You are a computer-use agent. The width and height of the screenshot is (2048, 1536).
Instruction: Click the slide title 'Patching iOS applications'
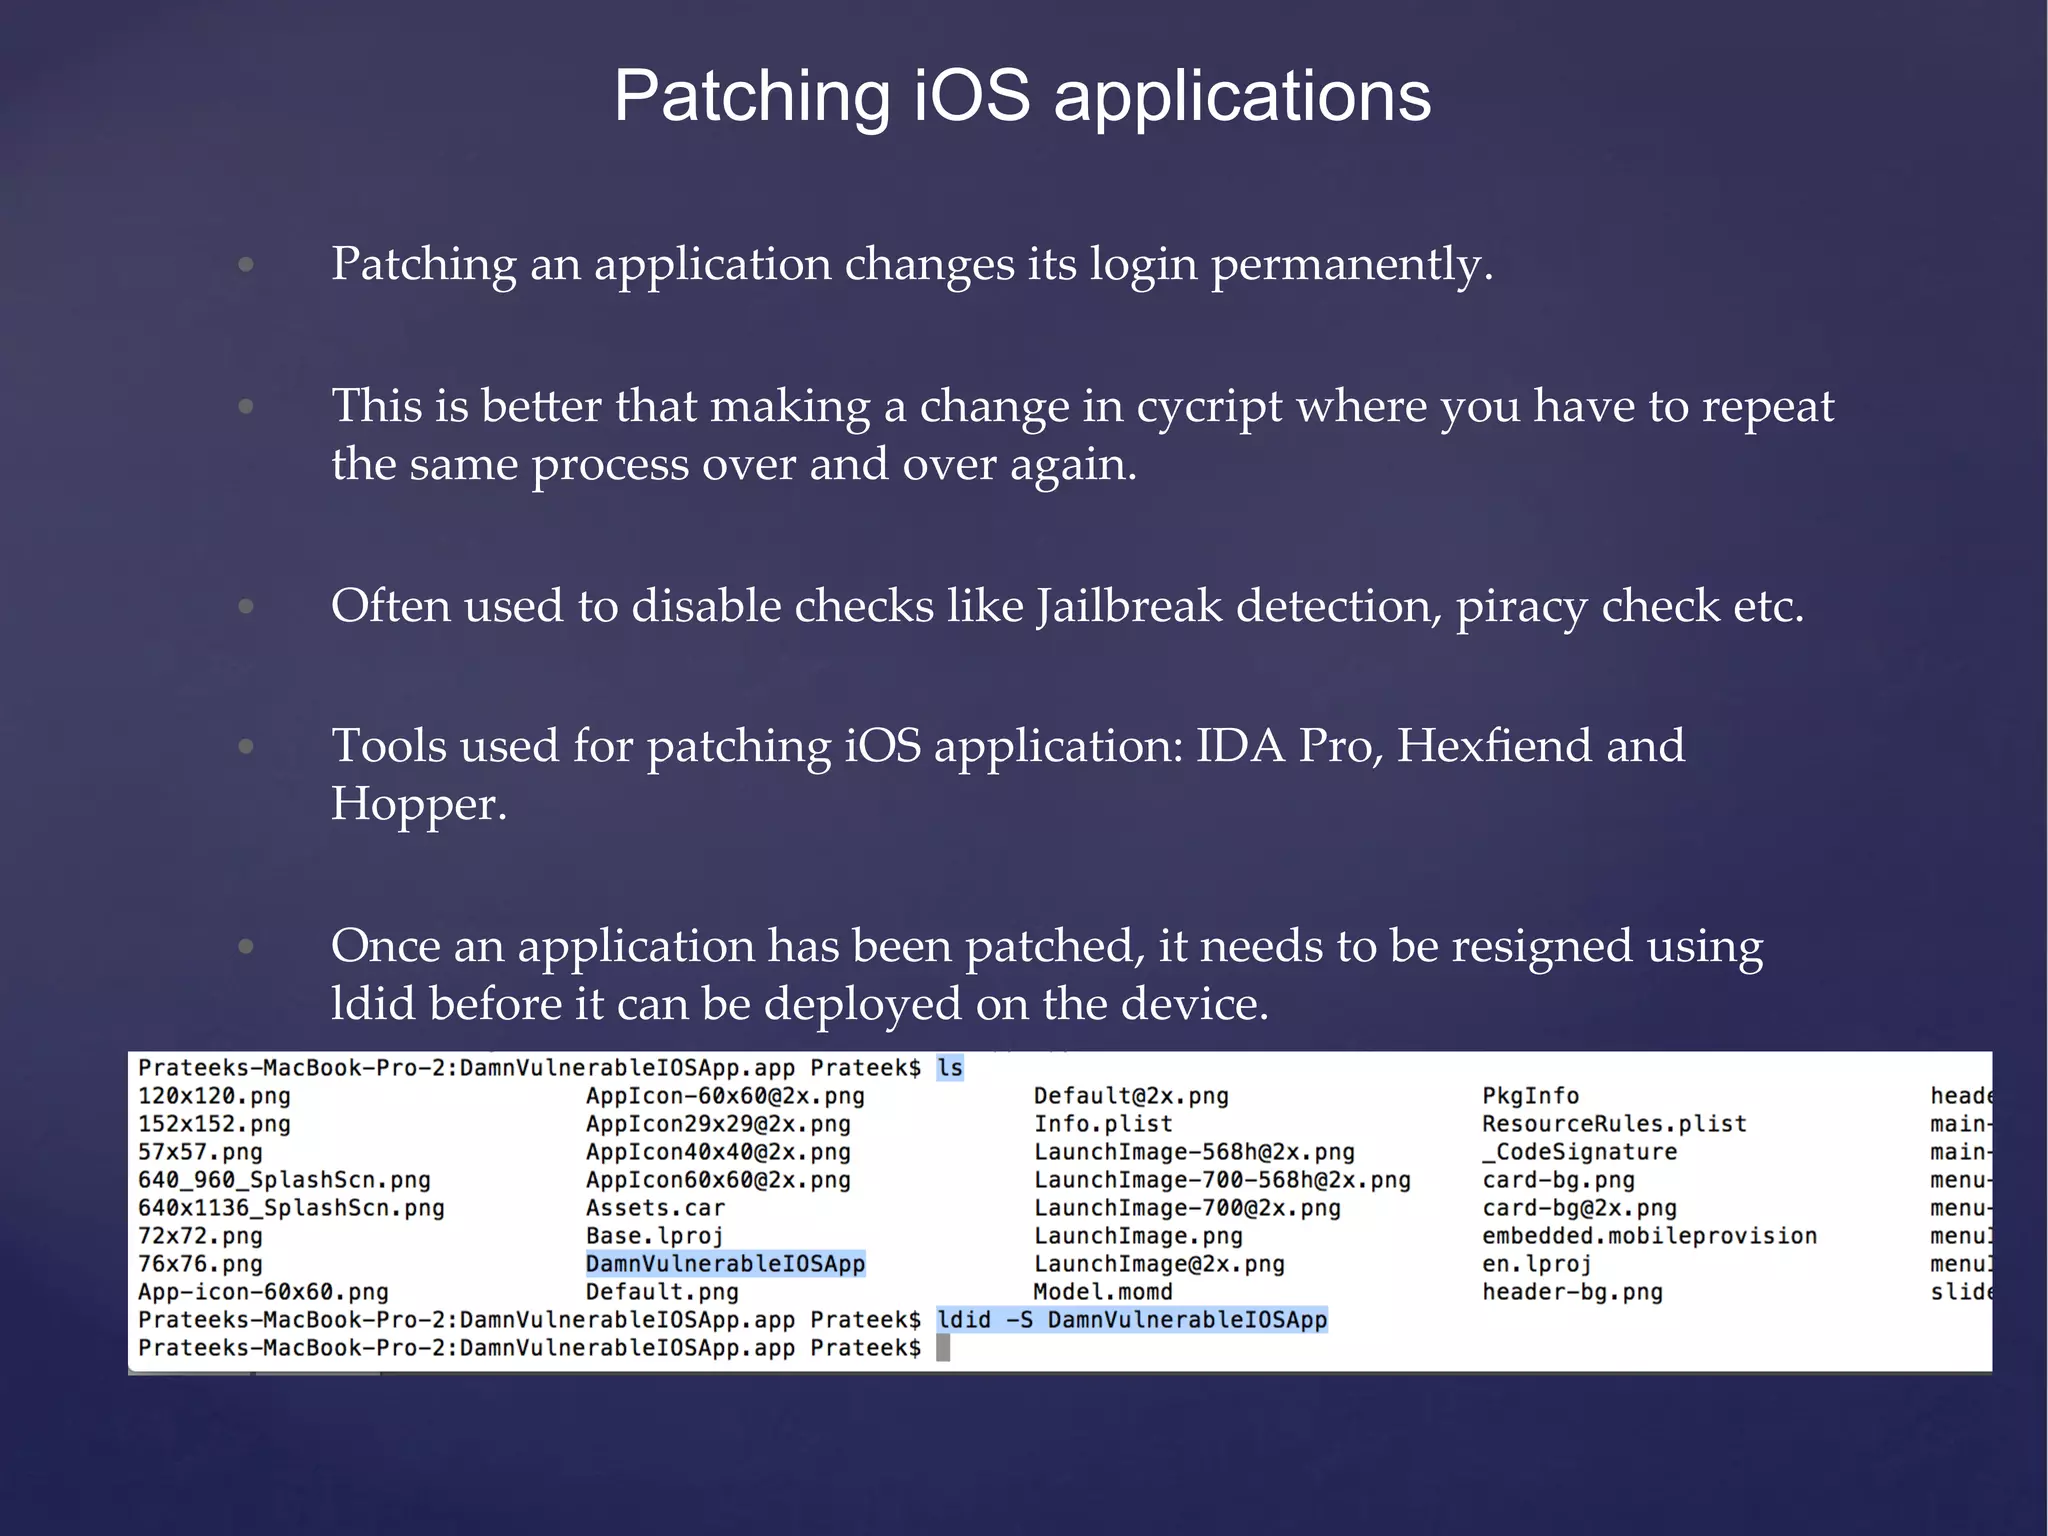[x=1022, y=96]
